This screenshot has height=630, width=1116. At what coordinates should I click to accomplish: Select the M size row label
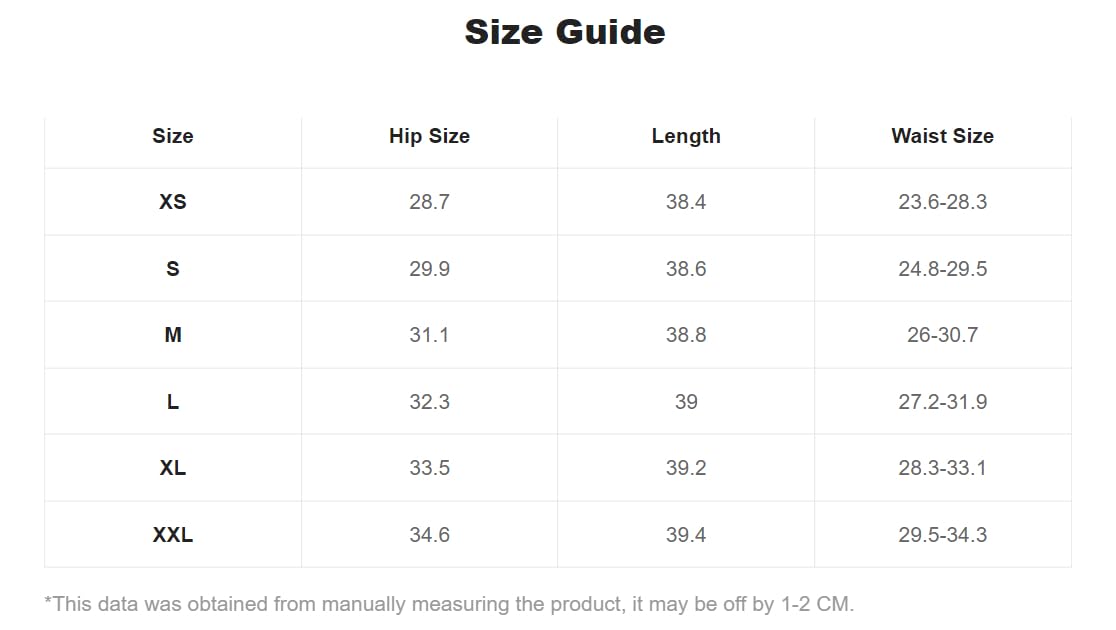pyautogui.click(x=173, y=335)
